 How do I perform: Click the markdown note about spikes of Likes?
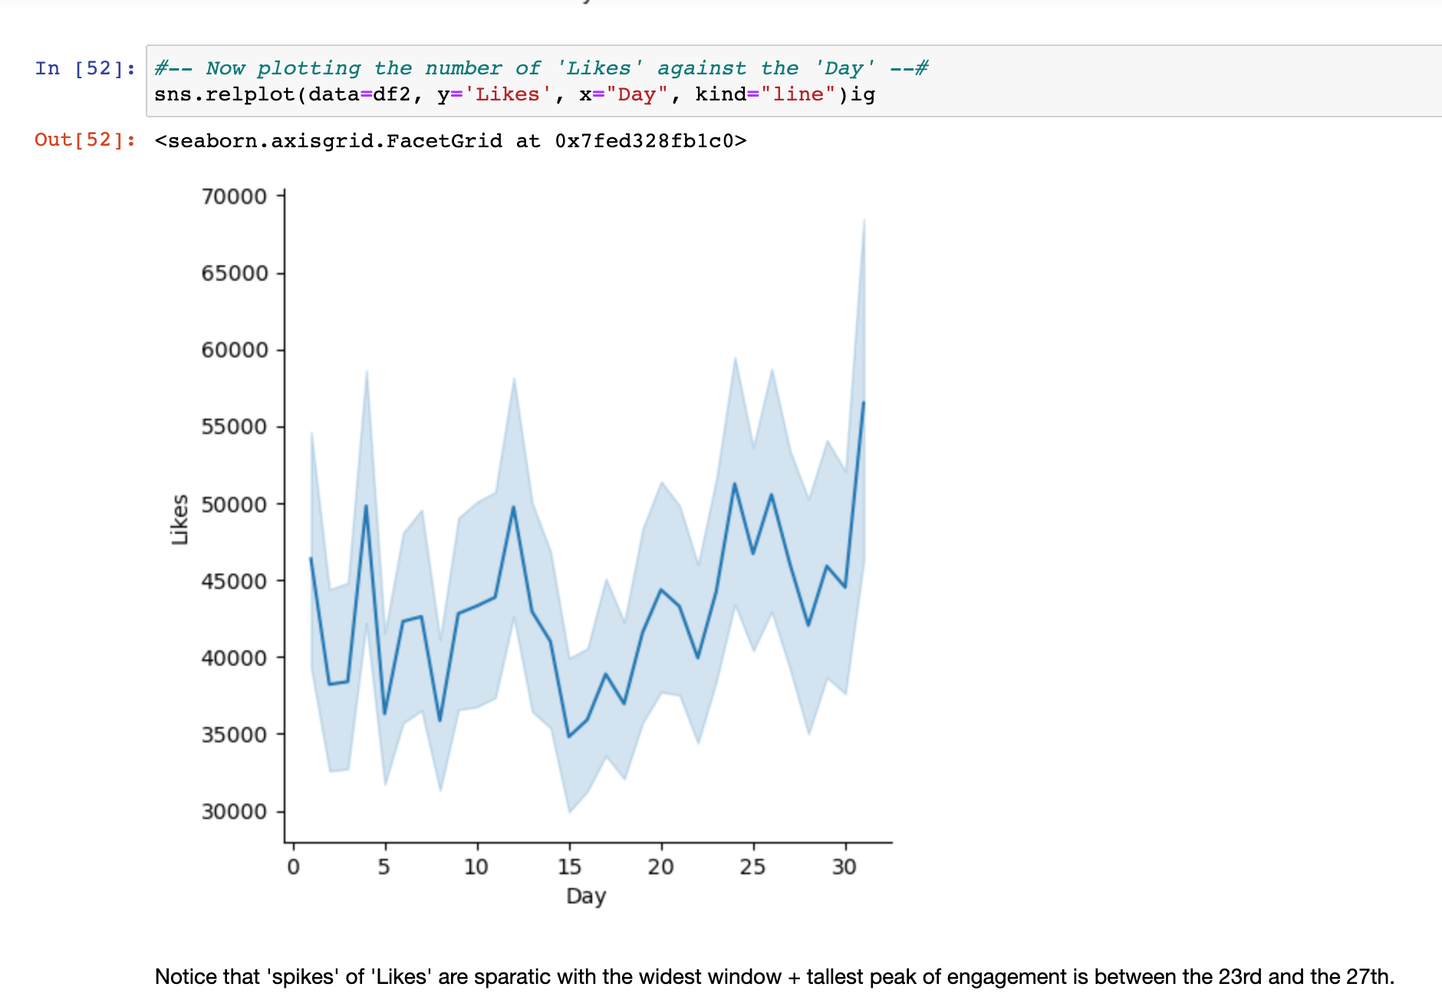click(x=774, y=977)
